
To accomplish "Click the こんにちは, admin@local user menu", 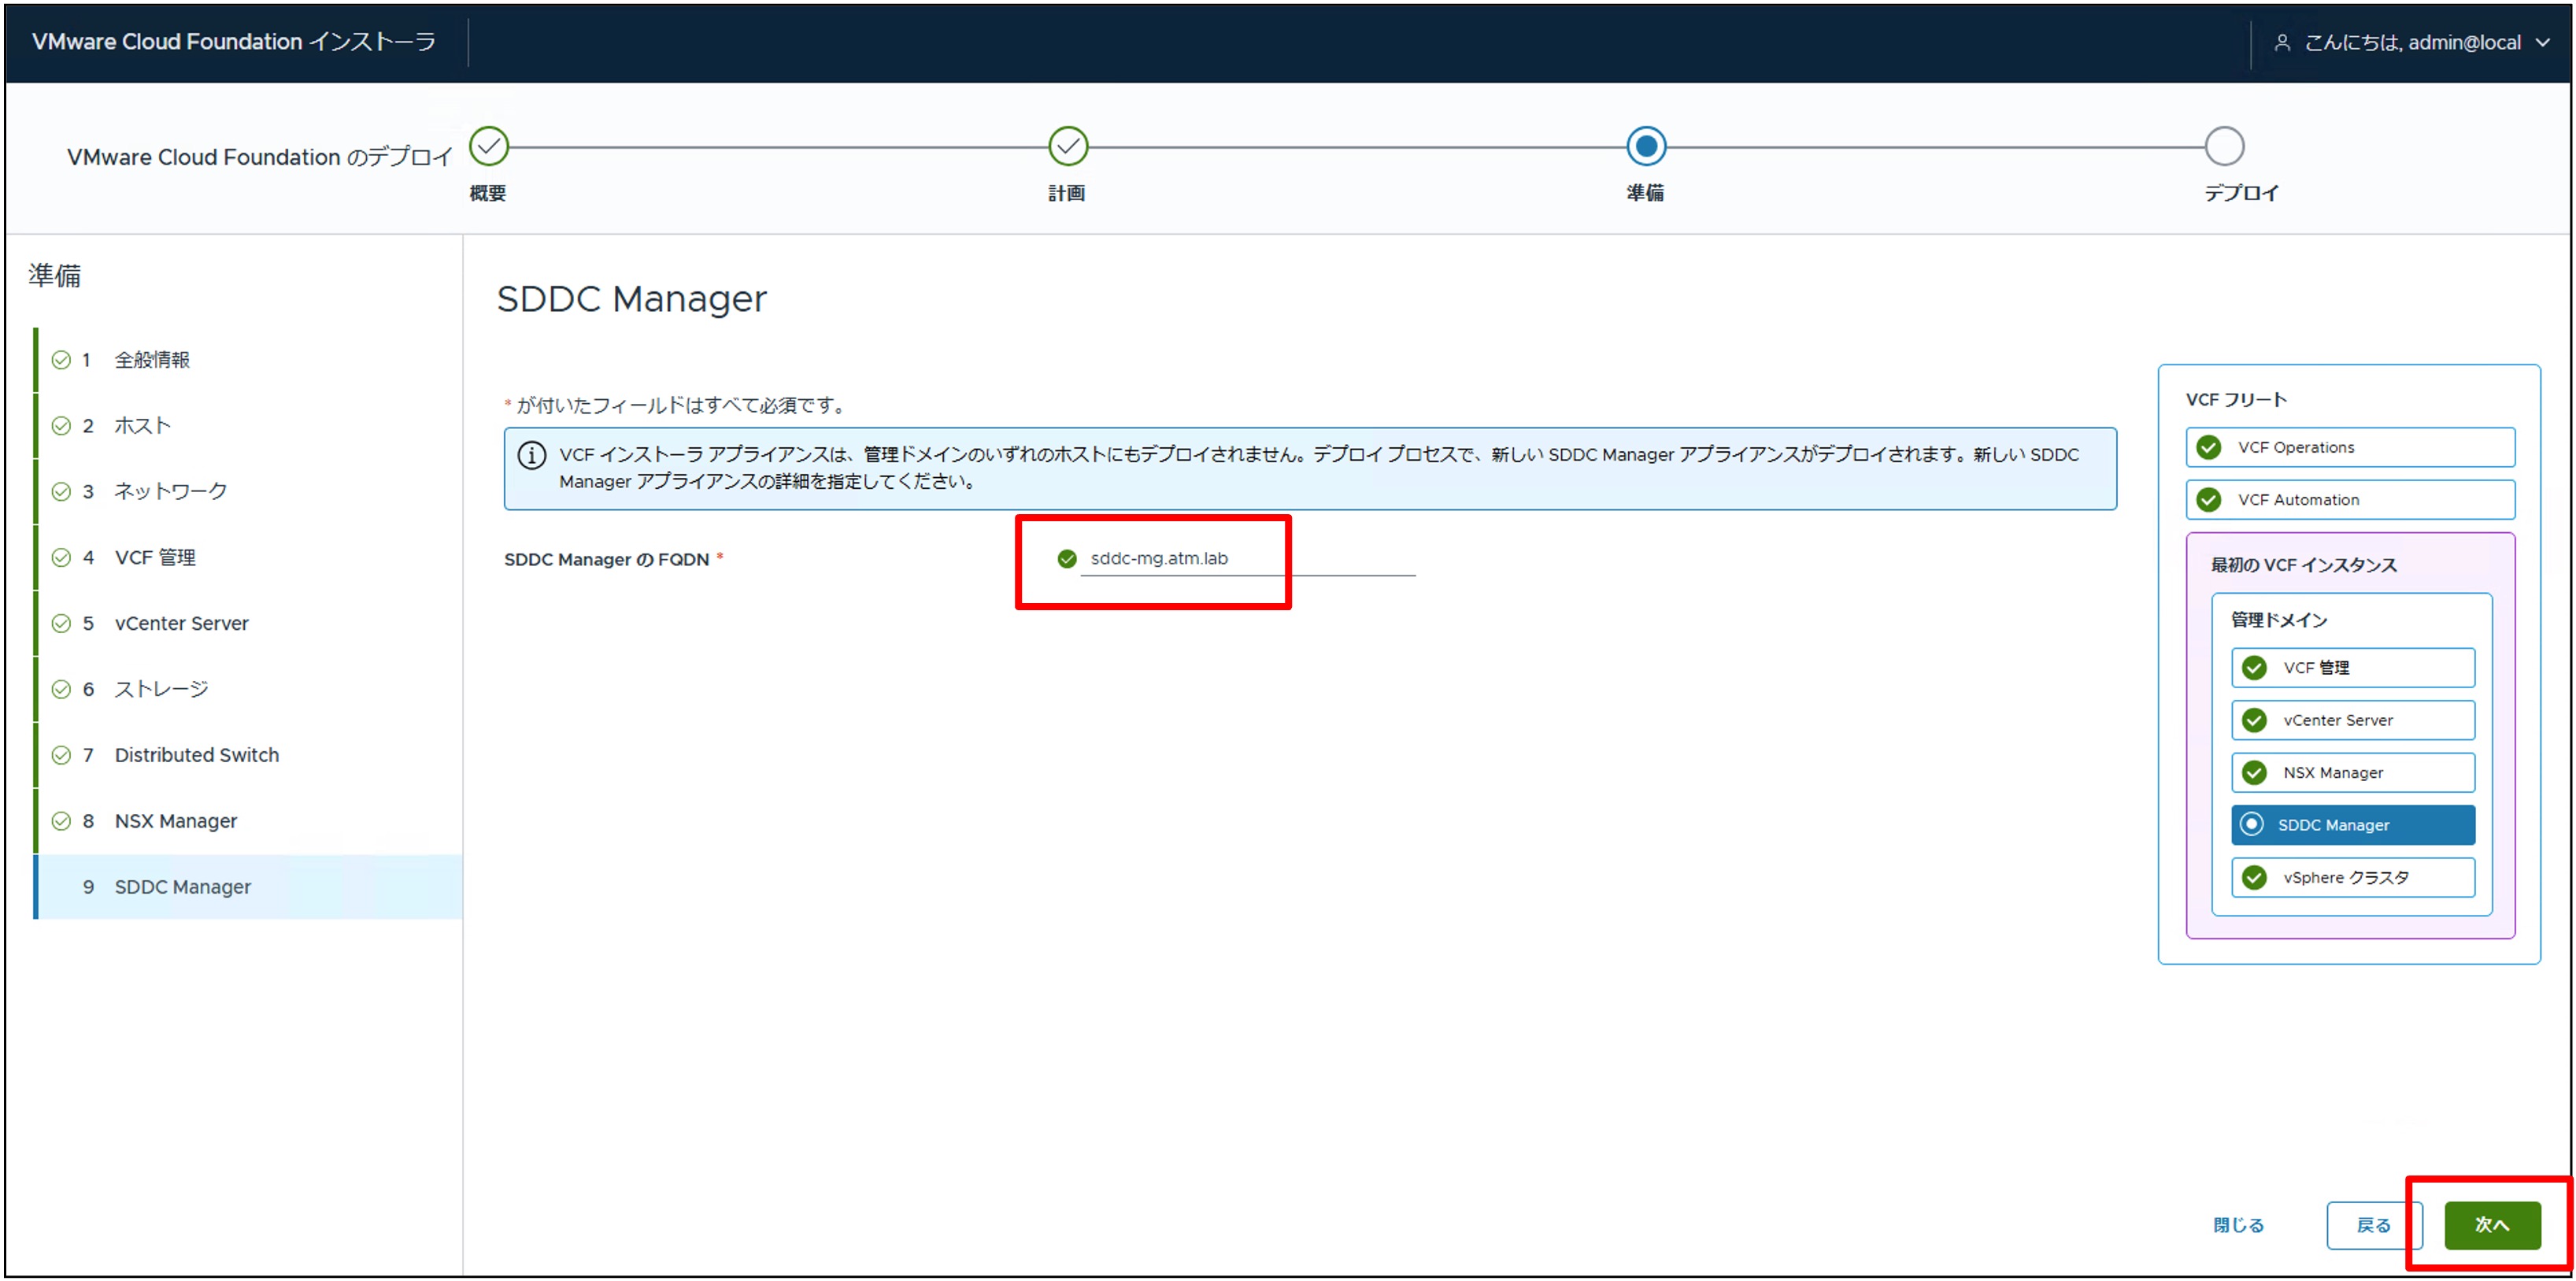I will 2412,42.
